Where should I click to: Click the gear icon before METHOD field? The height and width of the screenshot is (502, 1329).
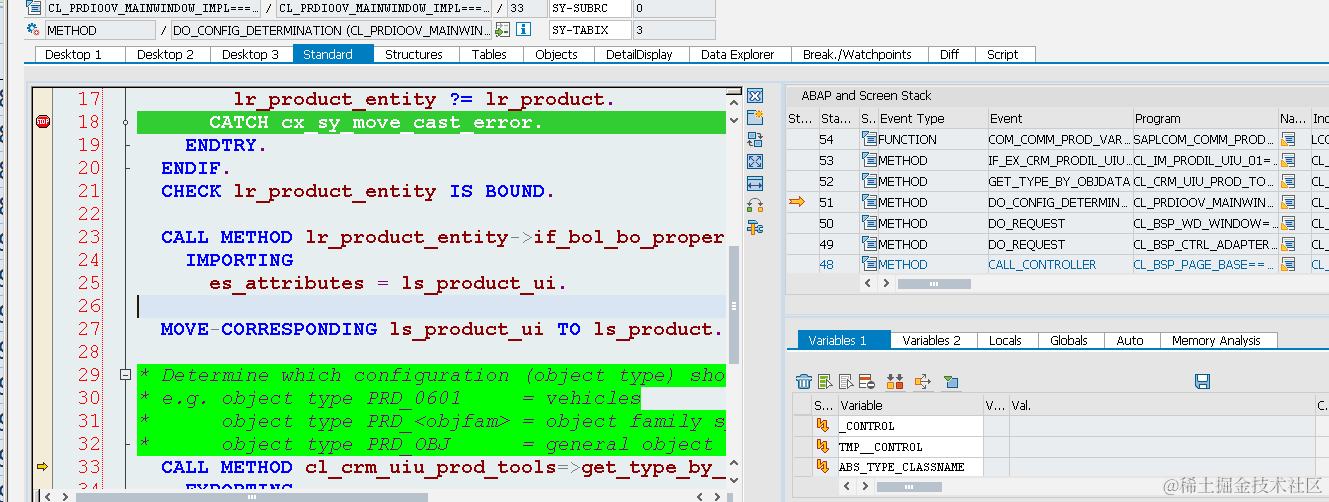(x=33, y=30)
